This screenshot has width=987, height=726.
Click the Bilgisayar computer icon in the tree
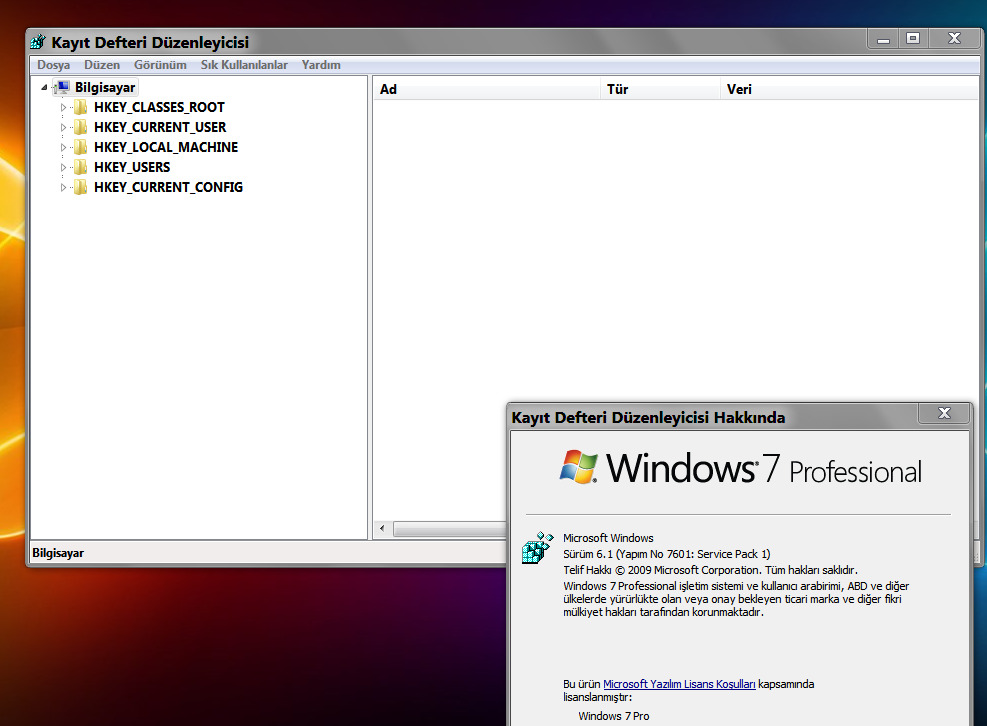pos(62,88)
